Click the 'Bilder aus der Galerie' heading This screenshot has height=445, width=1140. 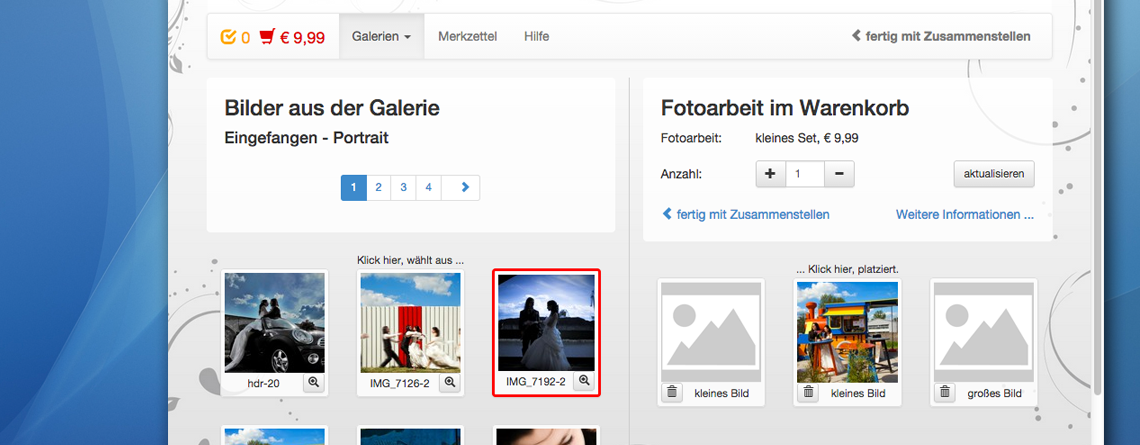tap(332, 108)
